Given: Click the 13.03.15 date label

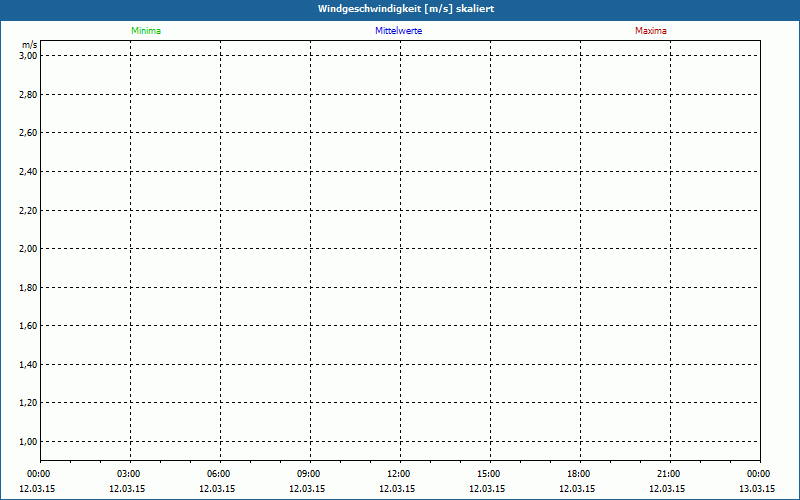Looking at the screenshot, I should pos(757,489).
